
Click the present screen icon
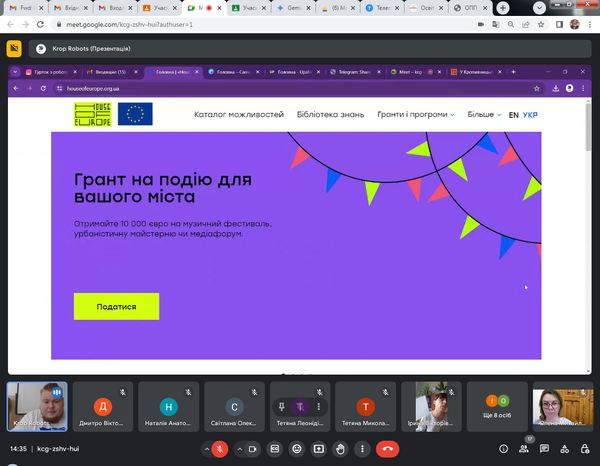[319, 449]
